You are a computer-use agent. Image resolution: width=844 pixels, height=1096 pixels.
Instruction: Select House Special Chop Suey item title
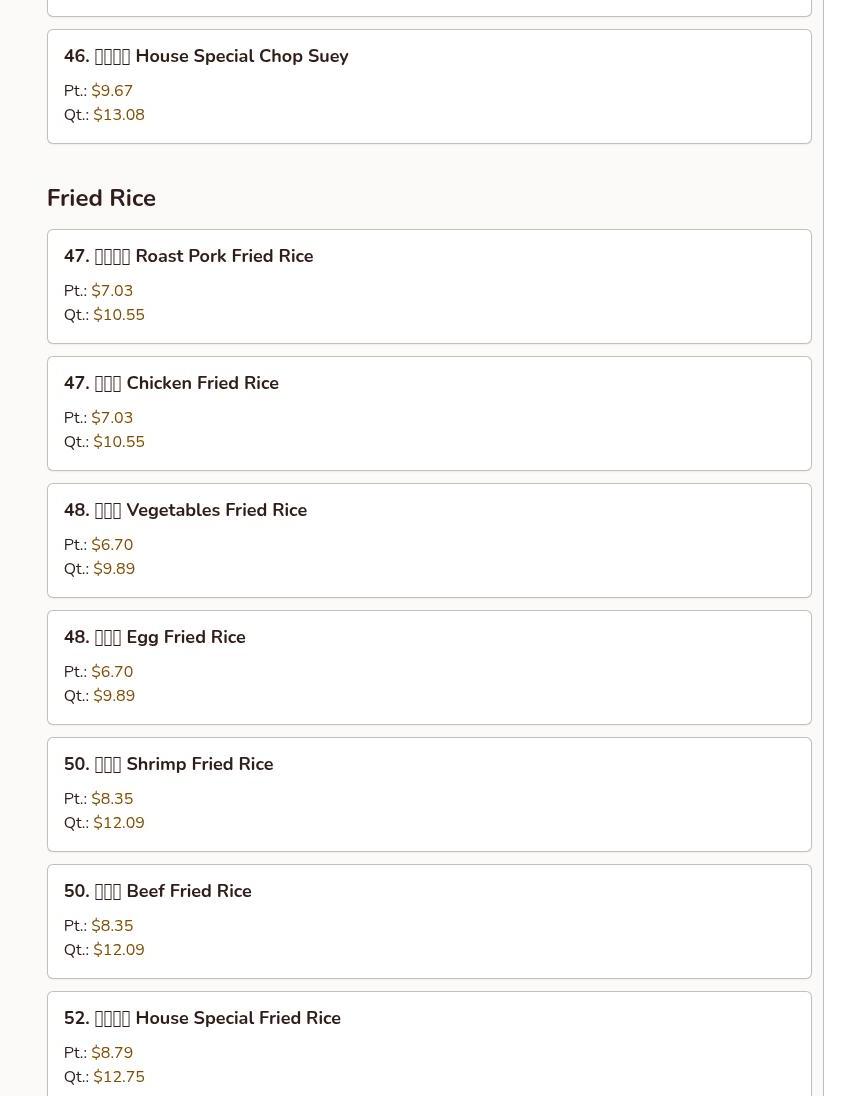206,56
